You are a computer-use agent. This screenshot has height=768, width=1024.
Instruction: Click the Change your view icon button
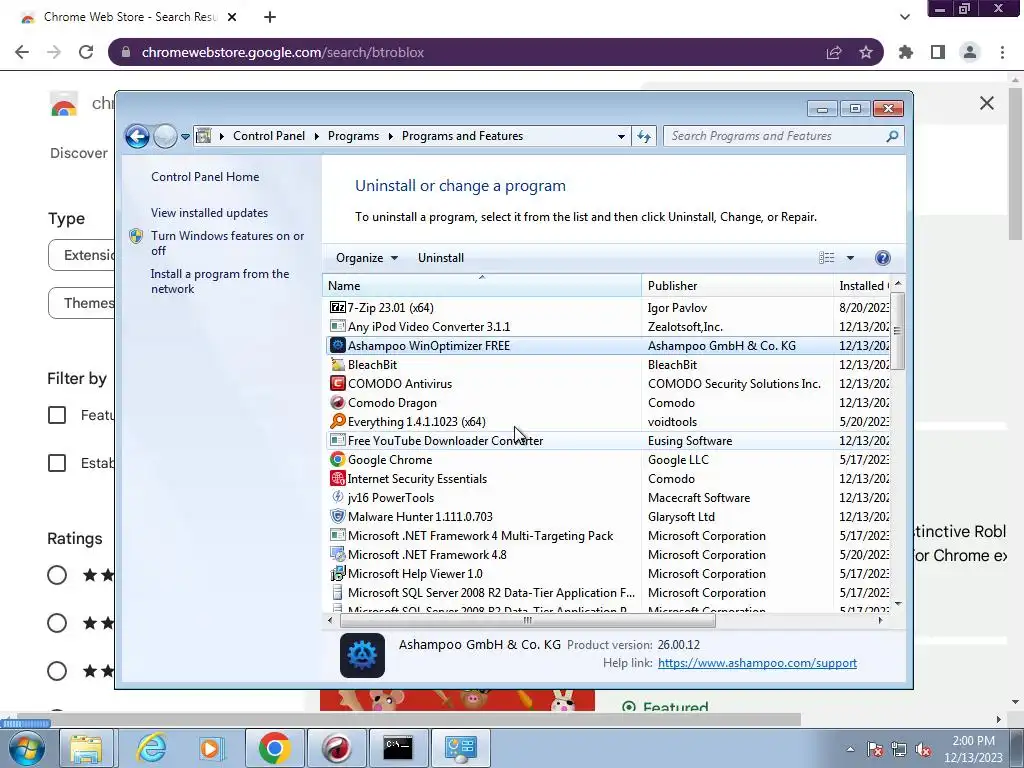pos(827,258)
